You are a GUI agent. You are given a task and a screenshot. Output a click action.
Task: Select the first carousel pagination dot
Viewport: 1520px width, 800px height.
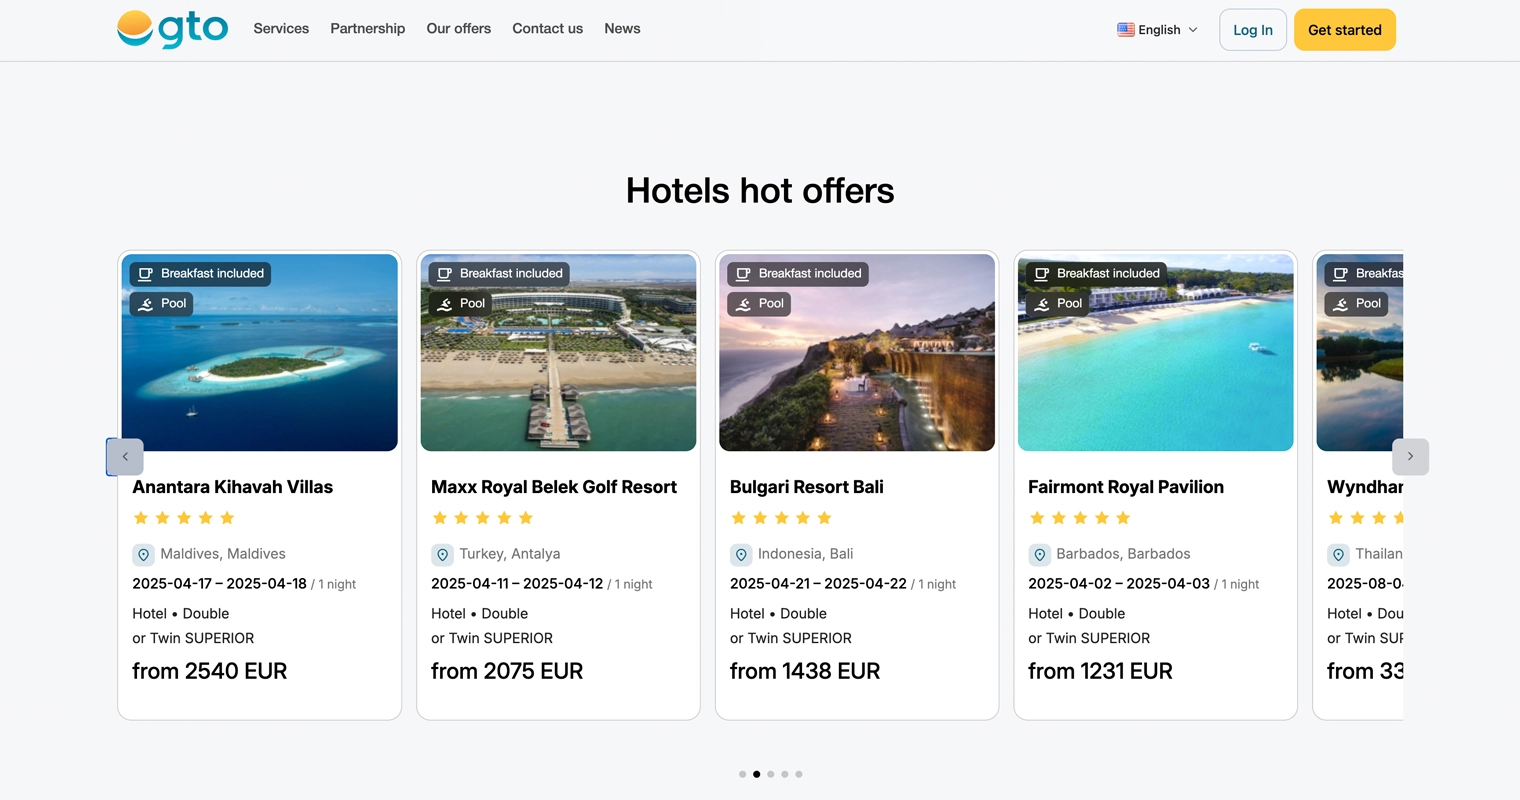pos(742,774)
